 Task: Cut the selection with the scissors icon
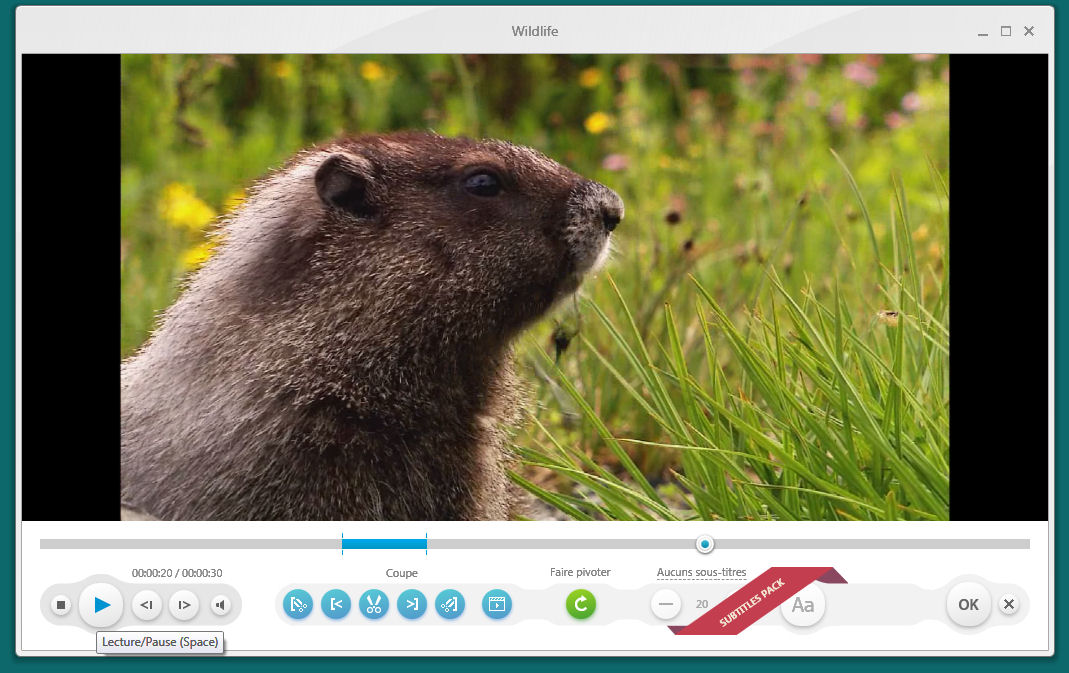(374, 604)
